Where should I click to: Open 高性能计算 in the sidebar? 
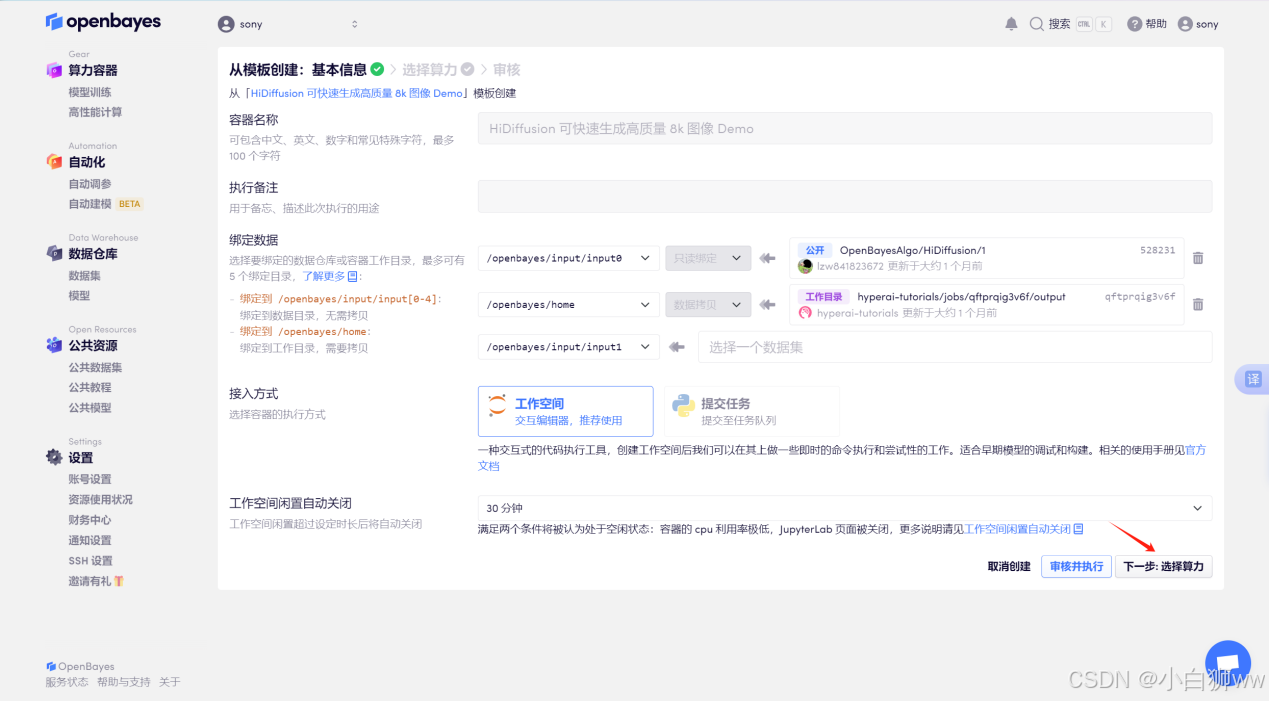[x=95, y=112]
